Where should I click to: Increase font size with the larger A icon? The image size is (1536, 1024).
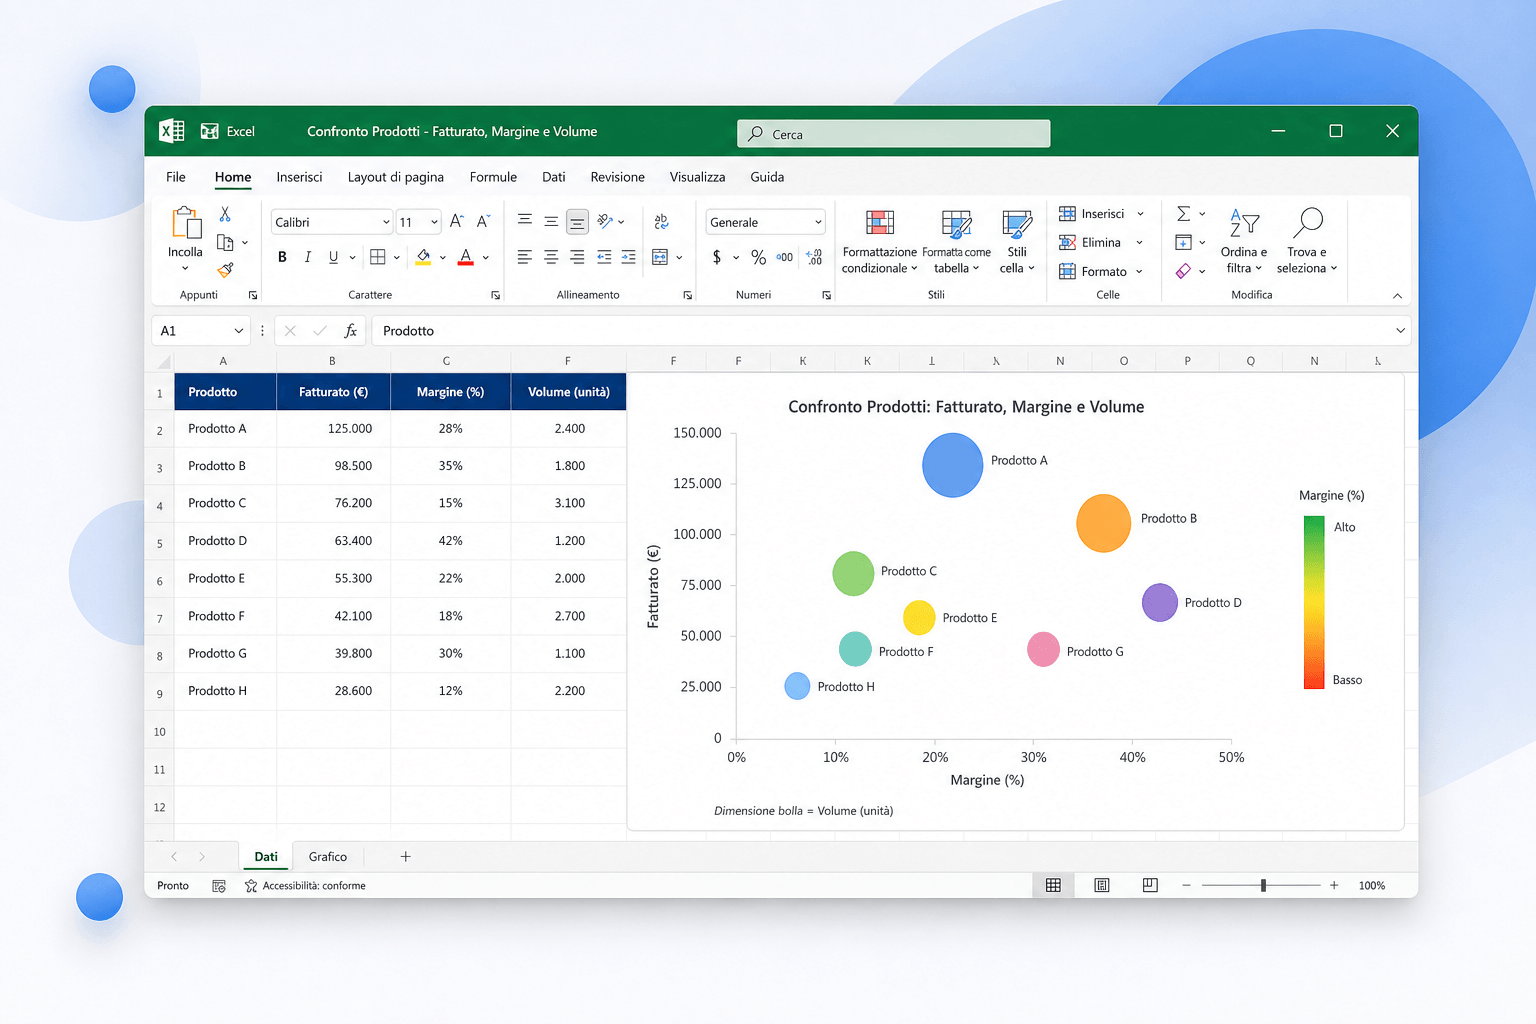click(456, 221)
